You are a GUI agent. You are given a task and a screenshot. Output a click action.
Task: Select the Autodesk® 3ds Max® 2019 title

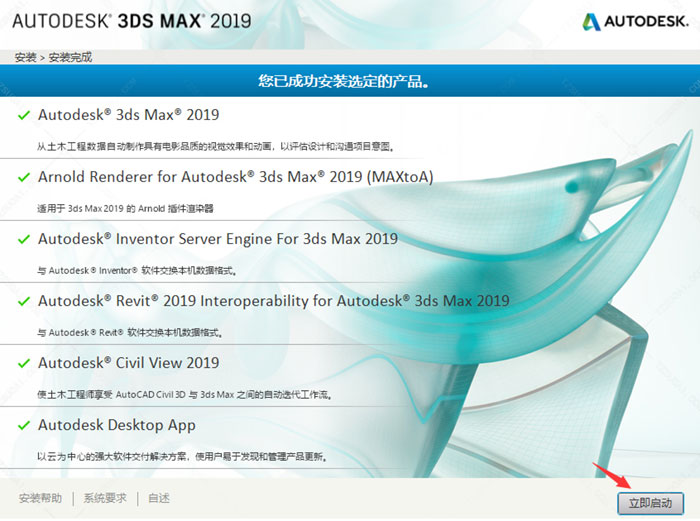point(129,115)
